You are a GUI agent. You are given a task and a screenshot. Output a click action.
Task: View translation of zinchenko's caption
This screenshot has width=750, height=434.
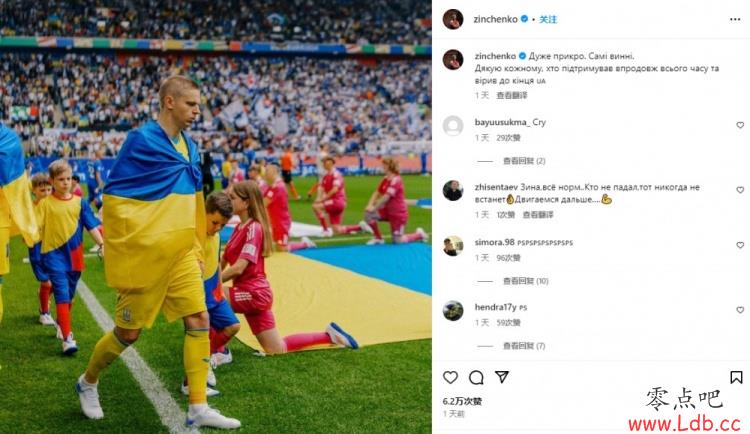point(512,95)
